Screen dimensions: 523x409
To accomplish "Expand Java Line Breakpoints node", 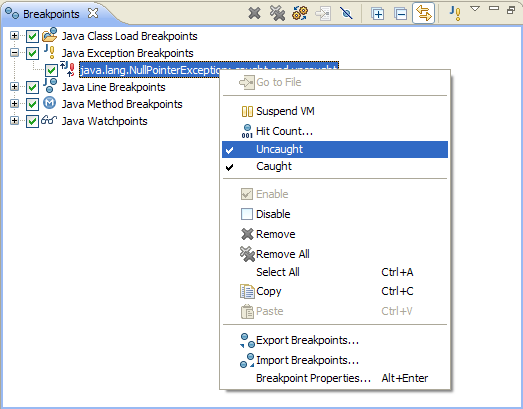I will click(x=14, y=86).
